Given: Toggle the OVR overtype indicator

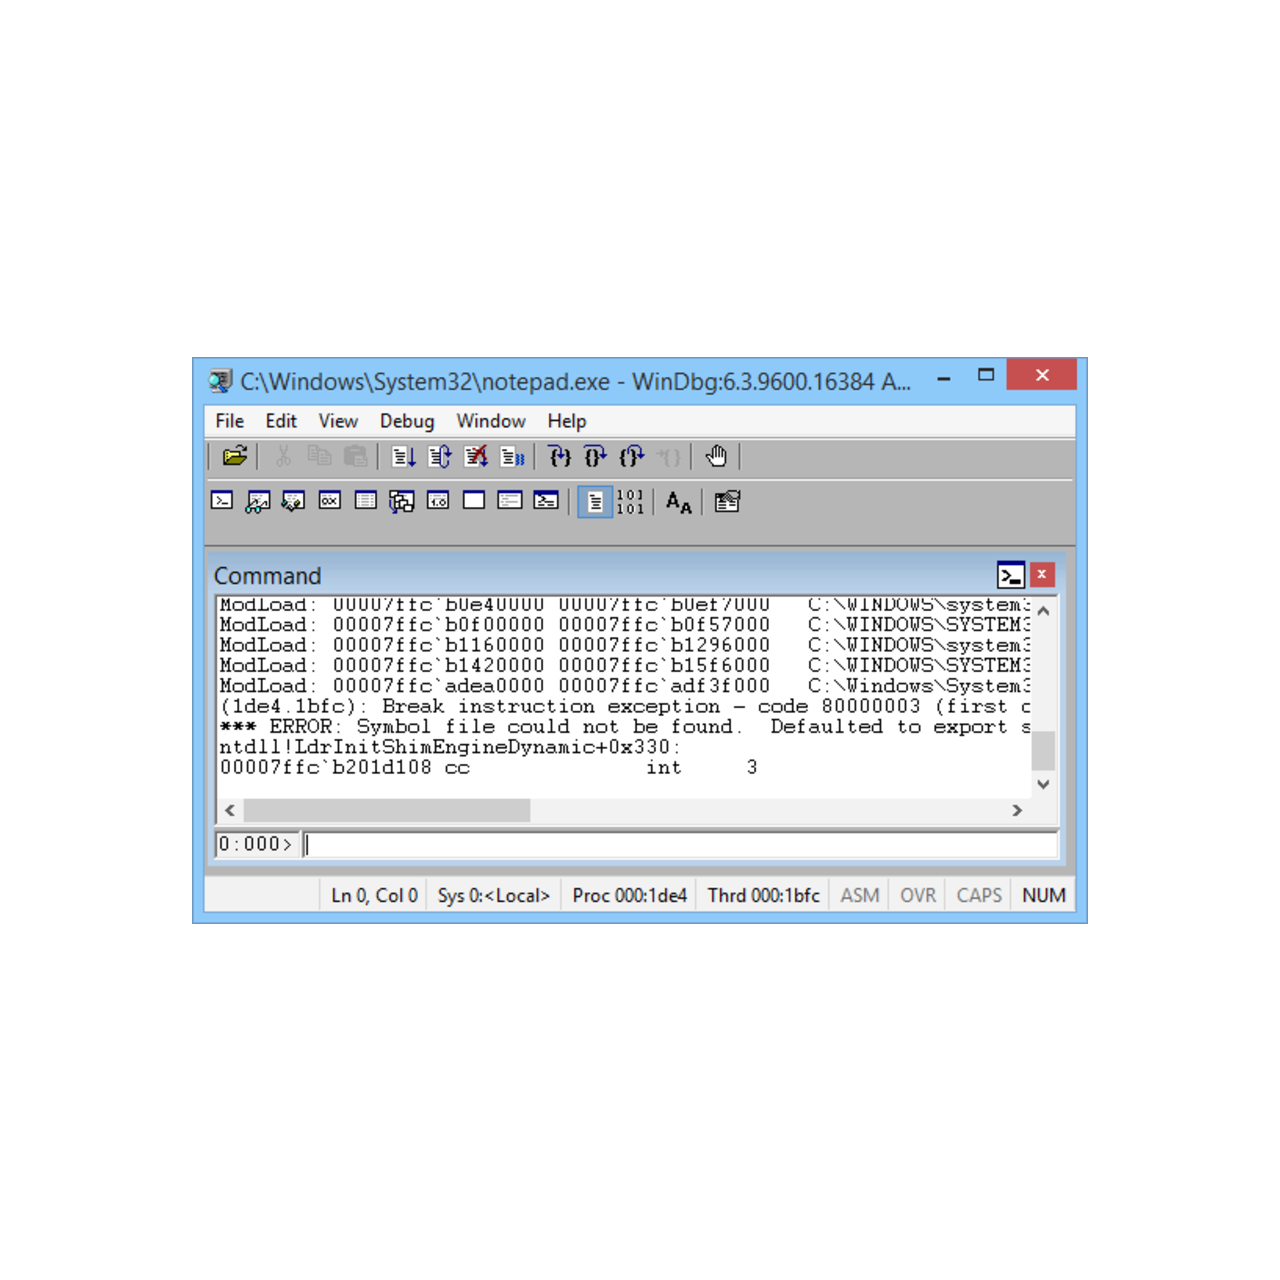Looking at the screenshot, I should point(916,895).
